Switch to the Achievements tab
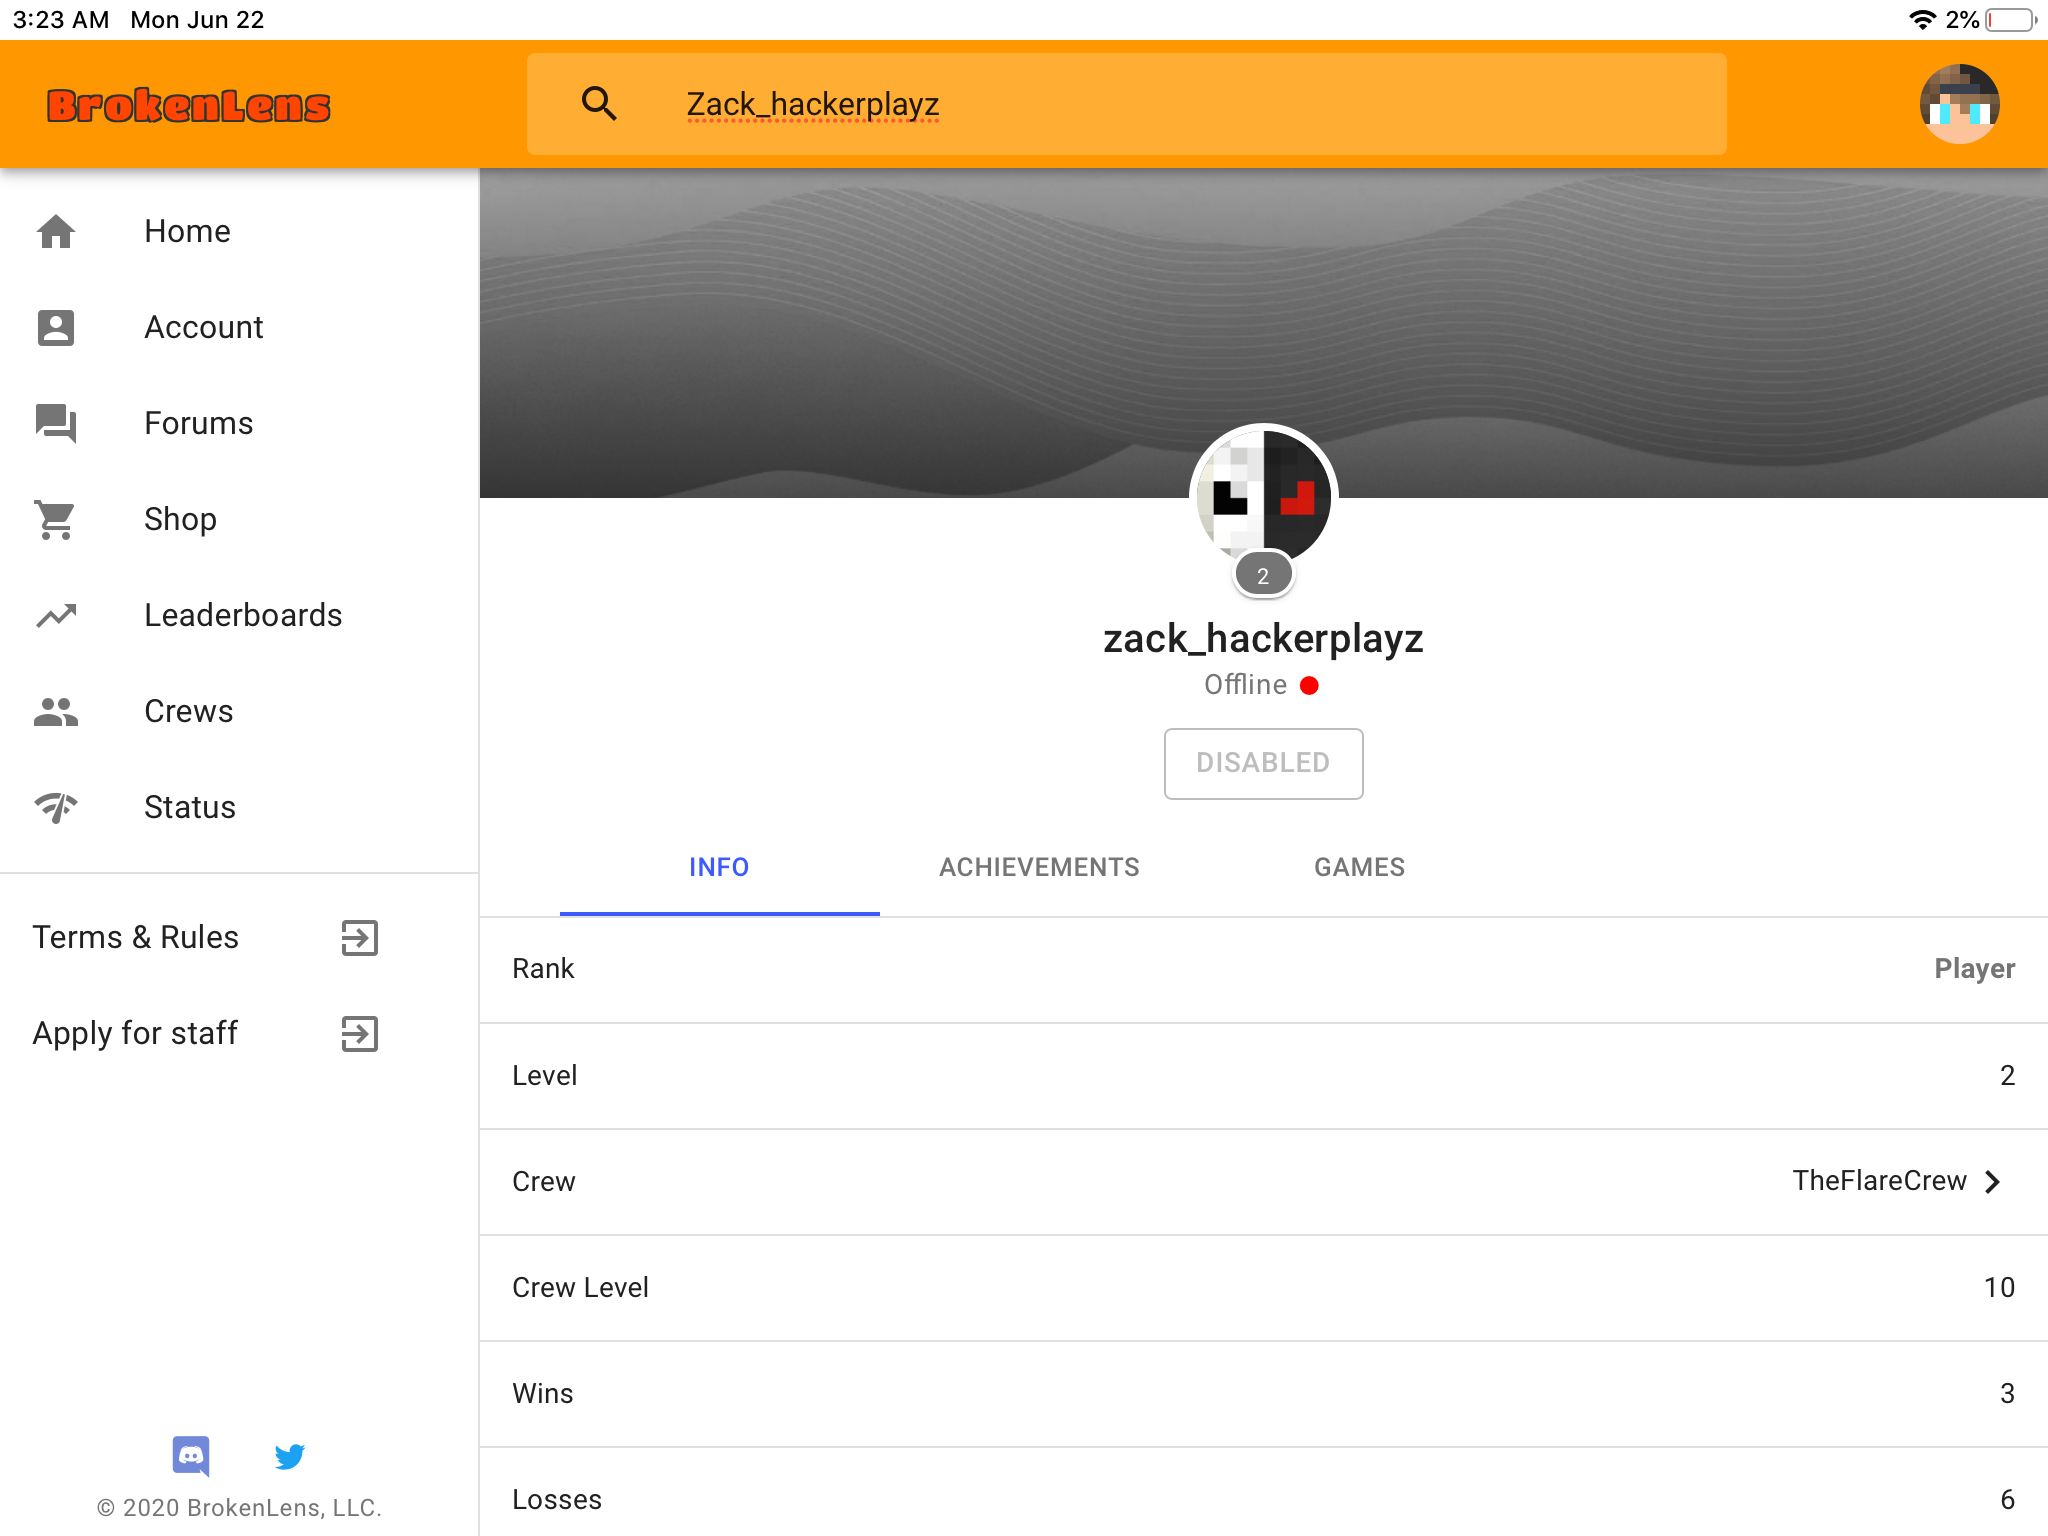The height and width of the screenshot is (1536, 2048). (x=1039, y=867)
